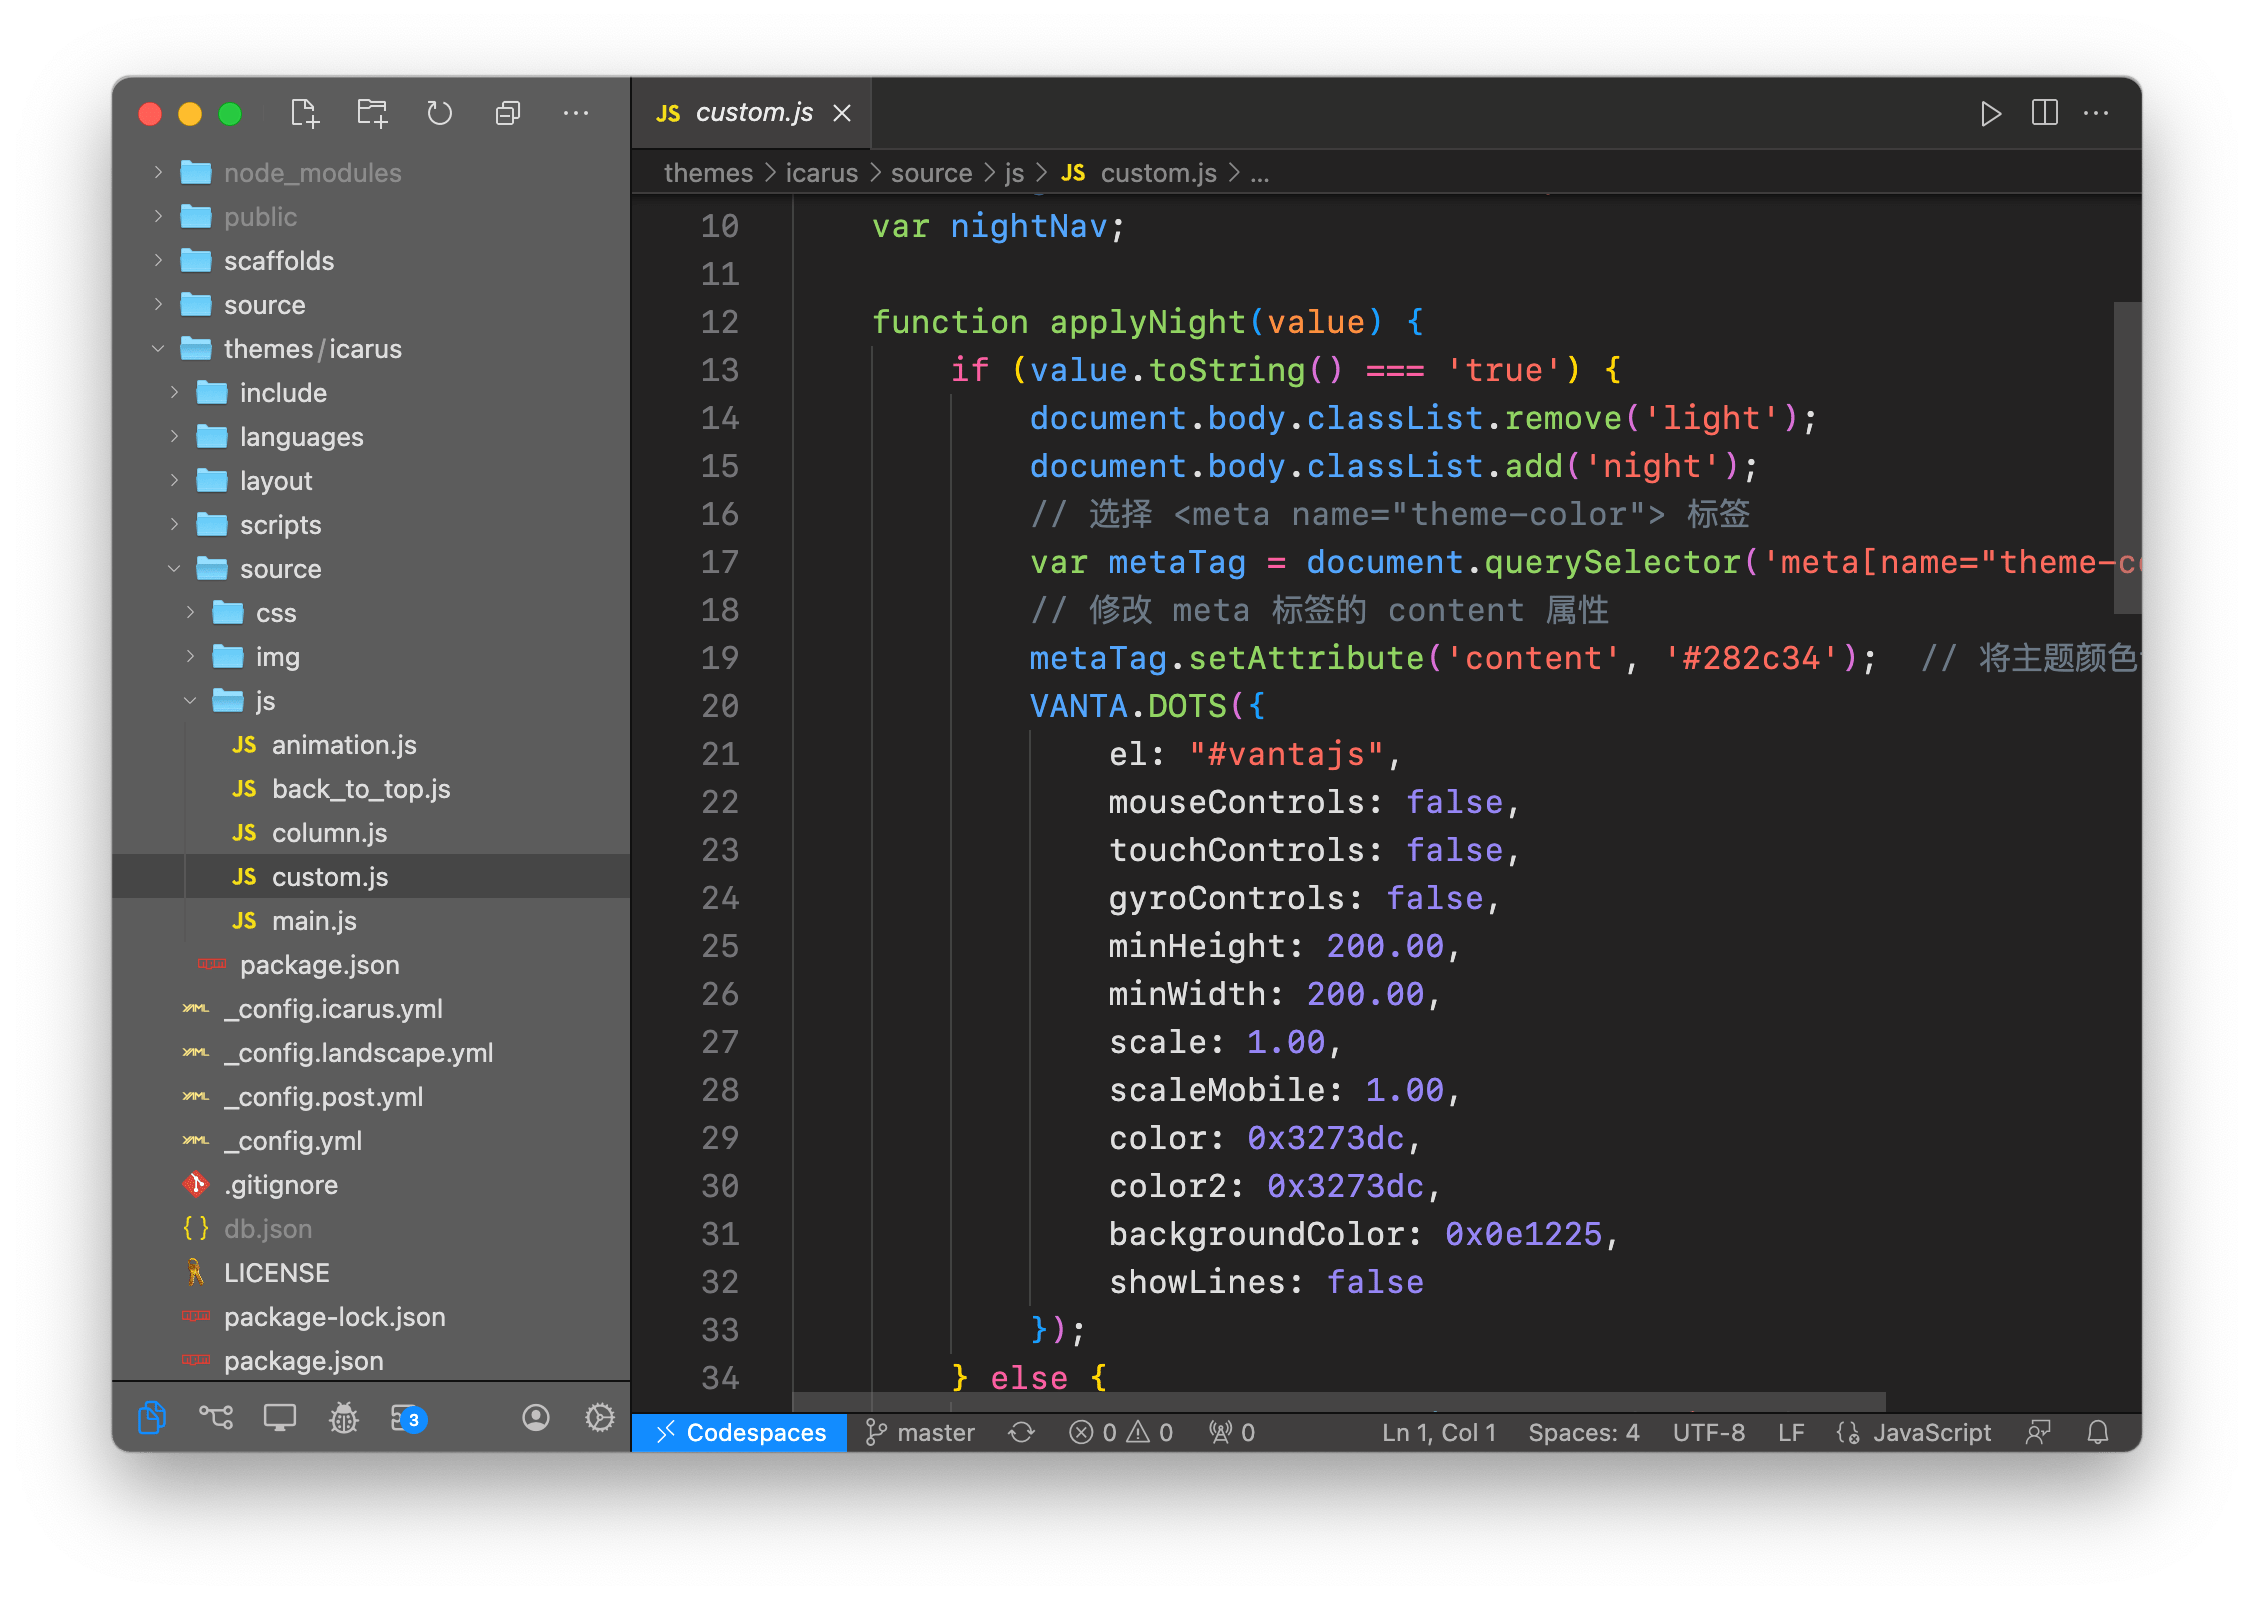Open the .gitignore file
Viewport: 2254px width, 1600px height.
pyautogui.click(x=371, y=1185)
